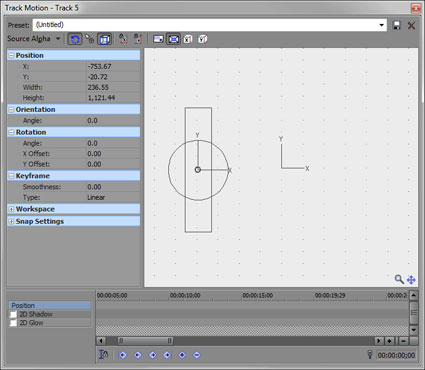425x370 pixels.
Task: Click the timeline horizontal scrollbar thumb
Action: [x=145, y=341]
